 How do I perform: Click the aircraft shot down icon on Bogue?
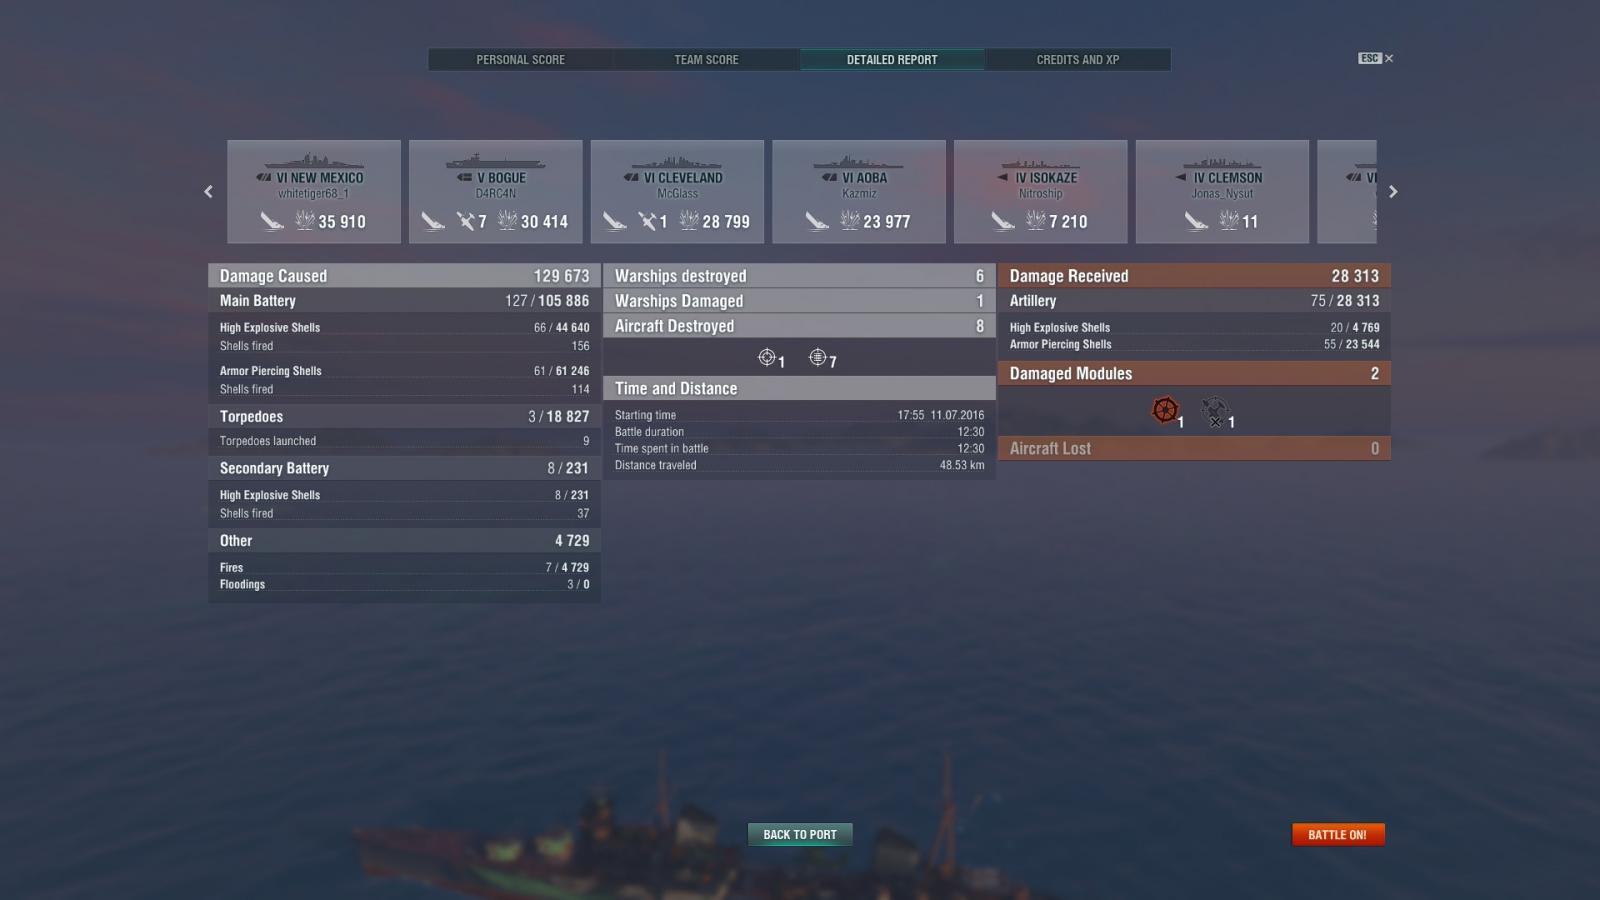pos(466,221)
